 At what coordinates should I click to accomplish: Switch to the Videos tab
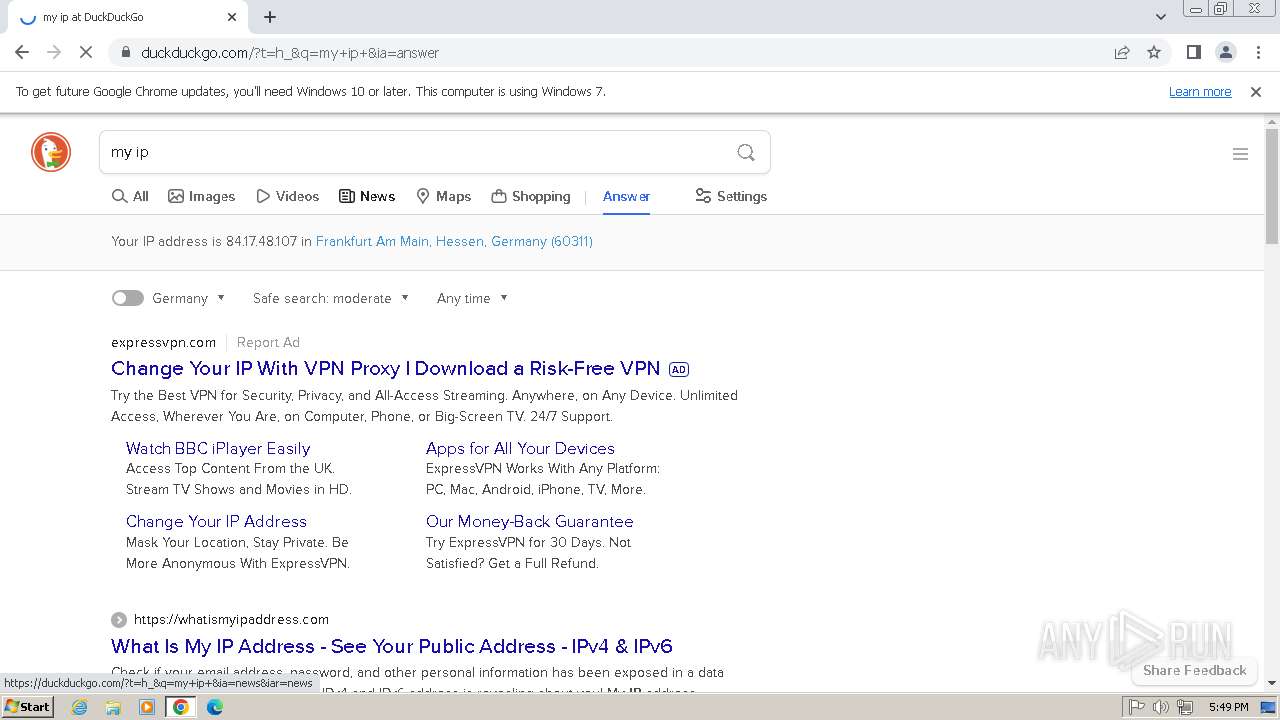[x=287, y=196]
